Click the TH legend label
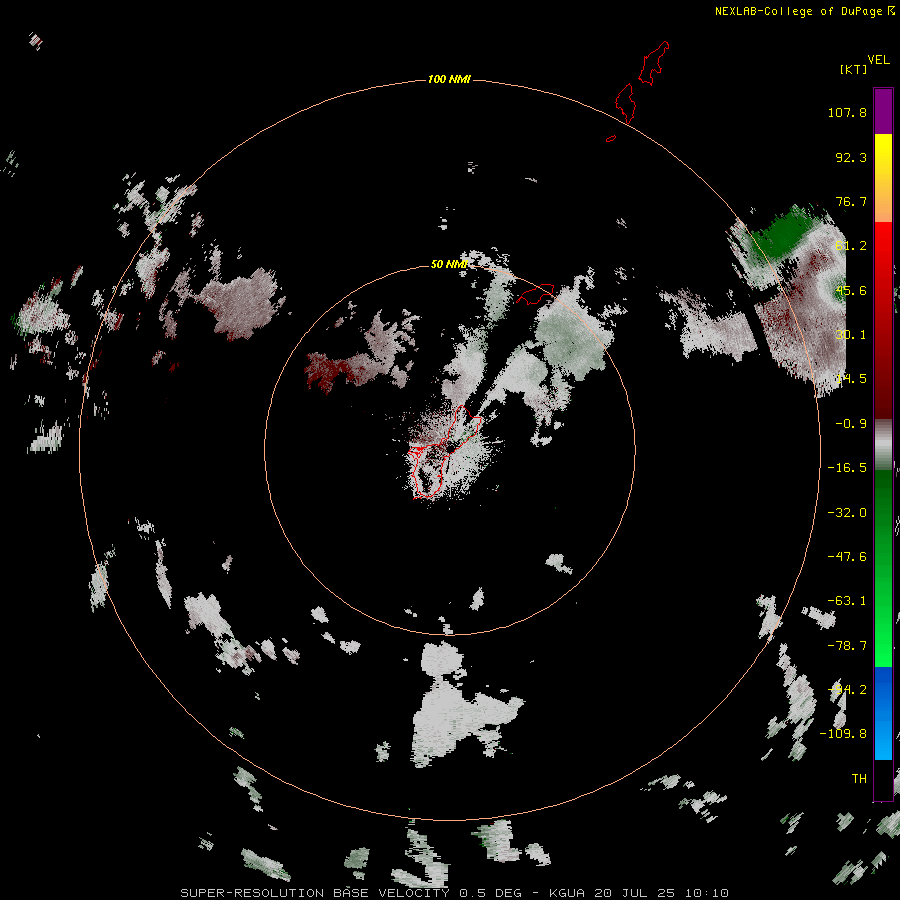Viewport: 900px width, 900px height. tap(859, 779)
